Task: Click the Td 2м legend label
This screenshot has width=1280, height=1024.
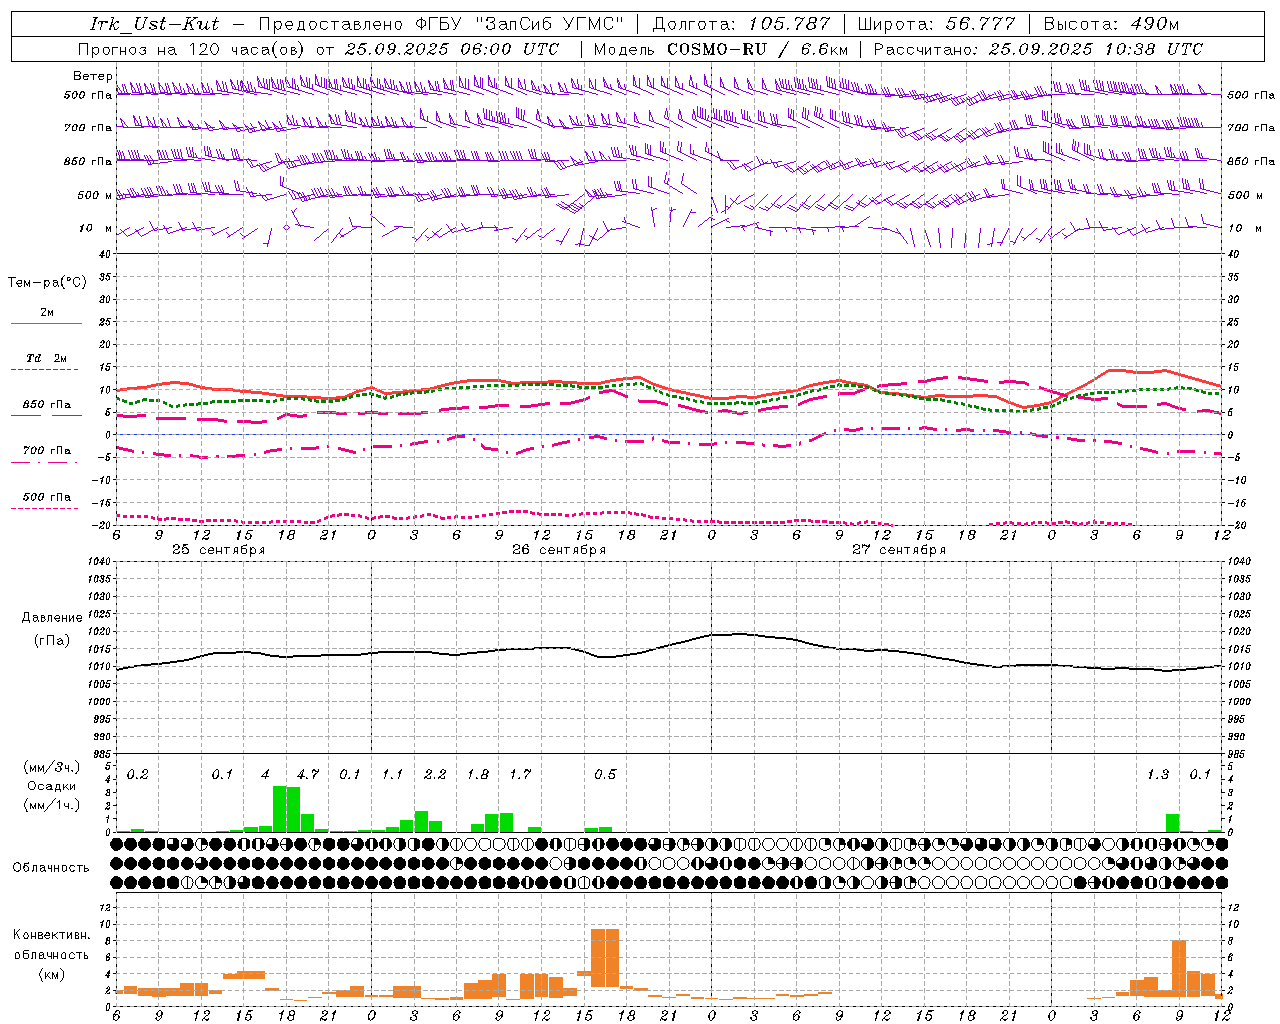Action: 46,358
